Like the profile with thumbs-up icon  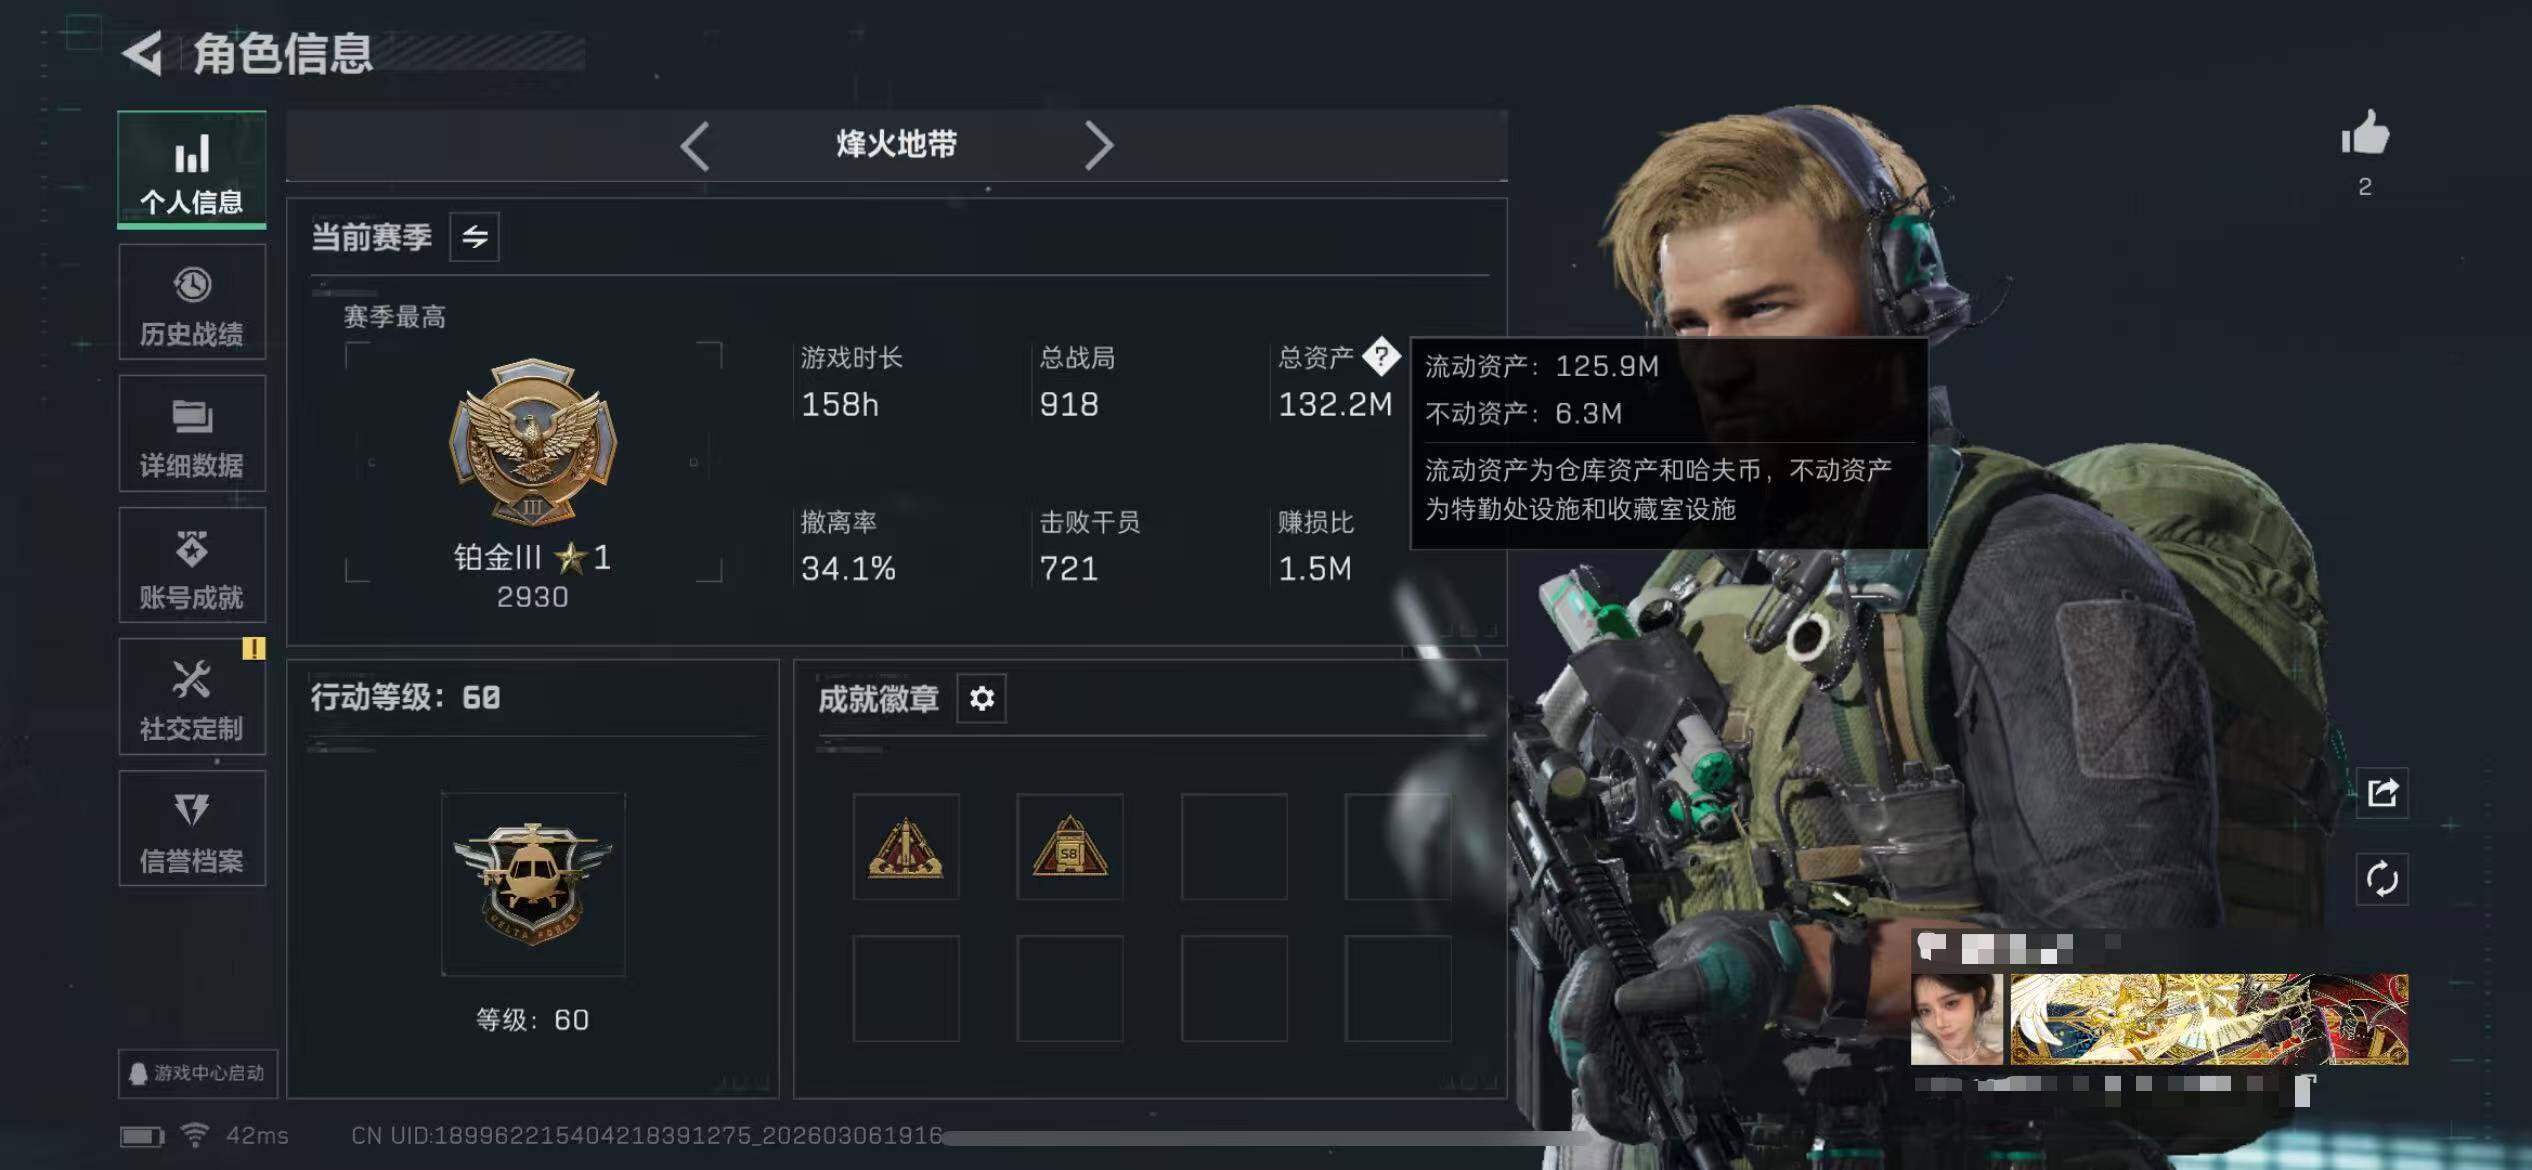tap(2365, 133)
